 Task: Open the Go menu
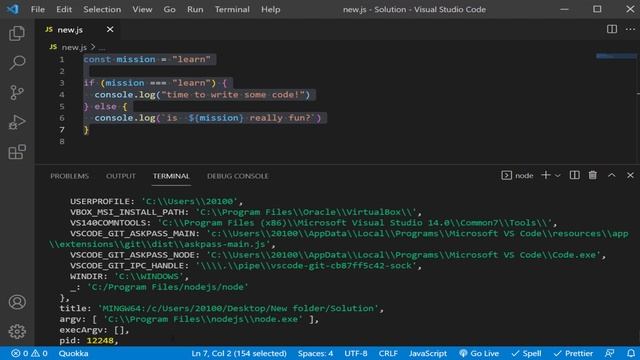pos(169,9)
